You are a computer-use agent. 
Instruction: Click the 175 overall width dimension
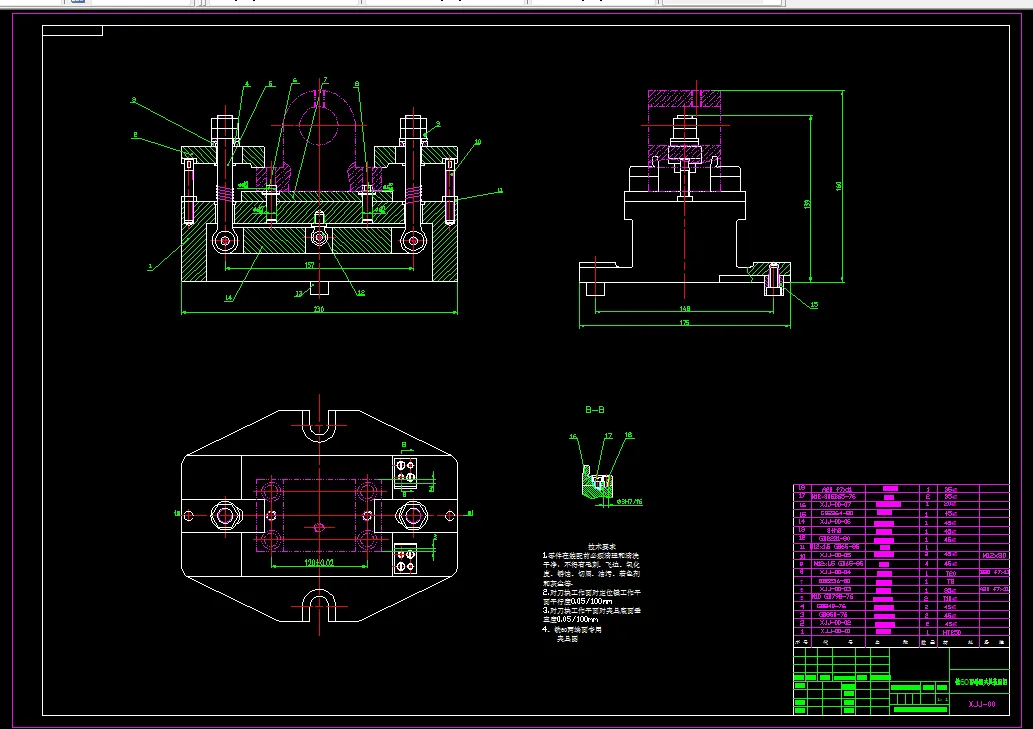pos(684,323)
